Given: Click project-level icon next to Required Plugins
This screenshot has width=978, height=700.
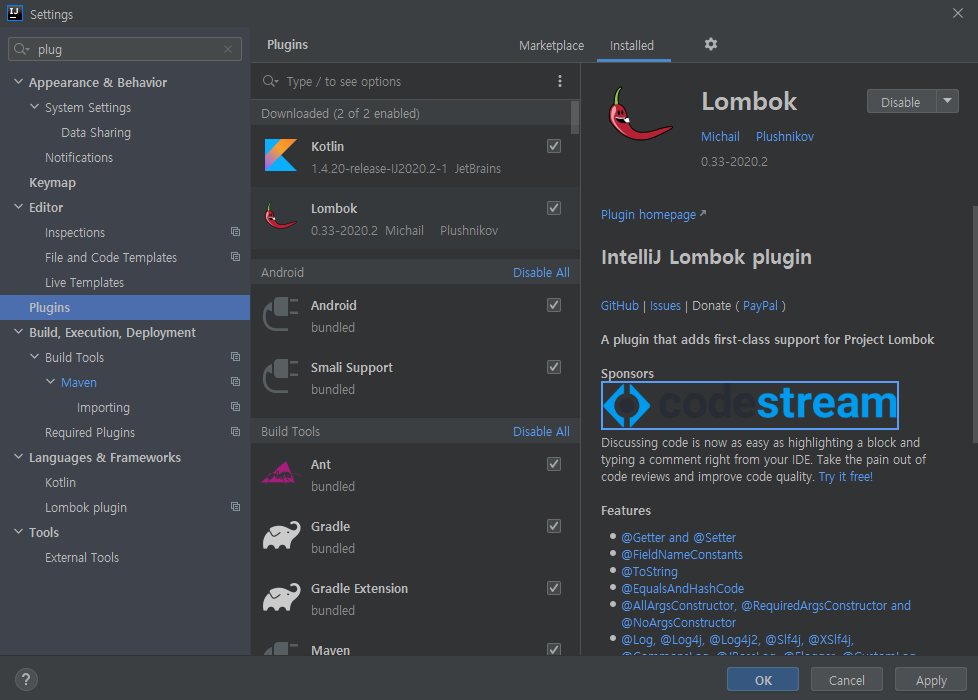Looking at the screenshot, I should (235, 432).
